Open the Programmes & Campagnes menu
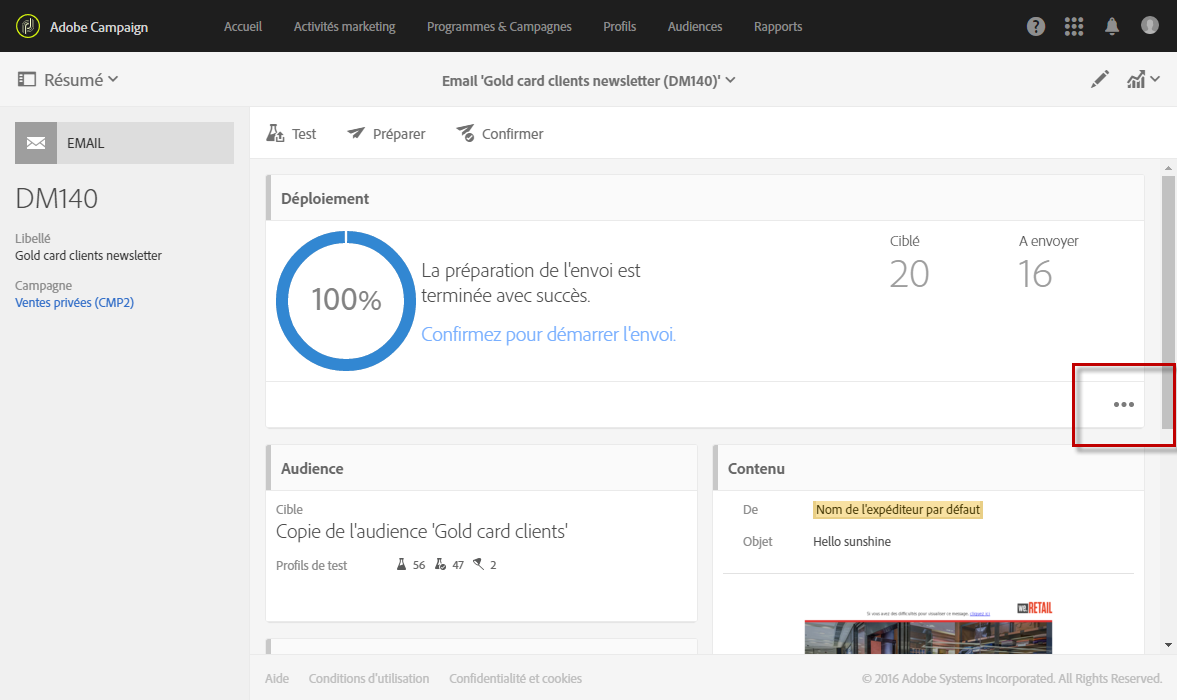Screen dimensions: 1177x700 tap(499, 27)
